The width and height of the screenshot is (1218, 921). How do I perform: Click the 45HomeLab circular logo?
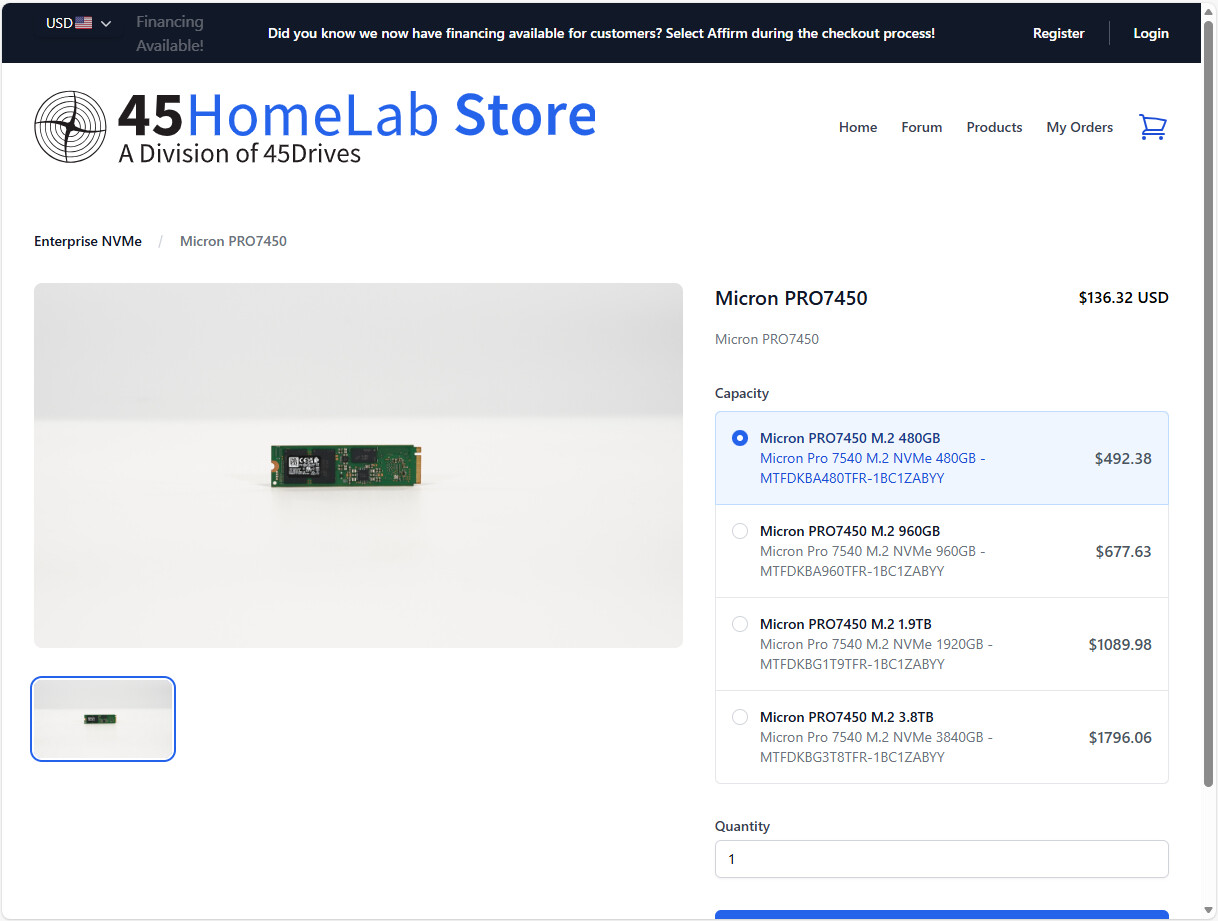(70, 127)
